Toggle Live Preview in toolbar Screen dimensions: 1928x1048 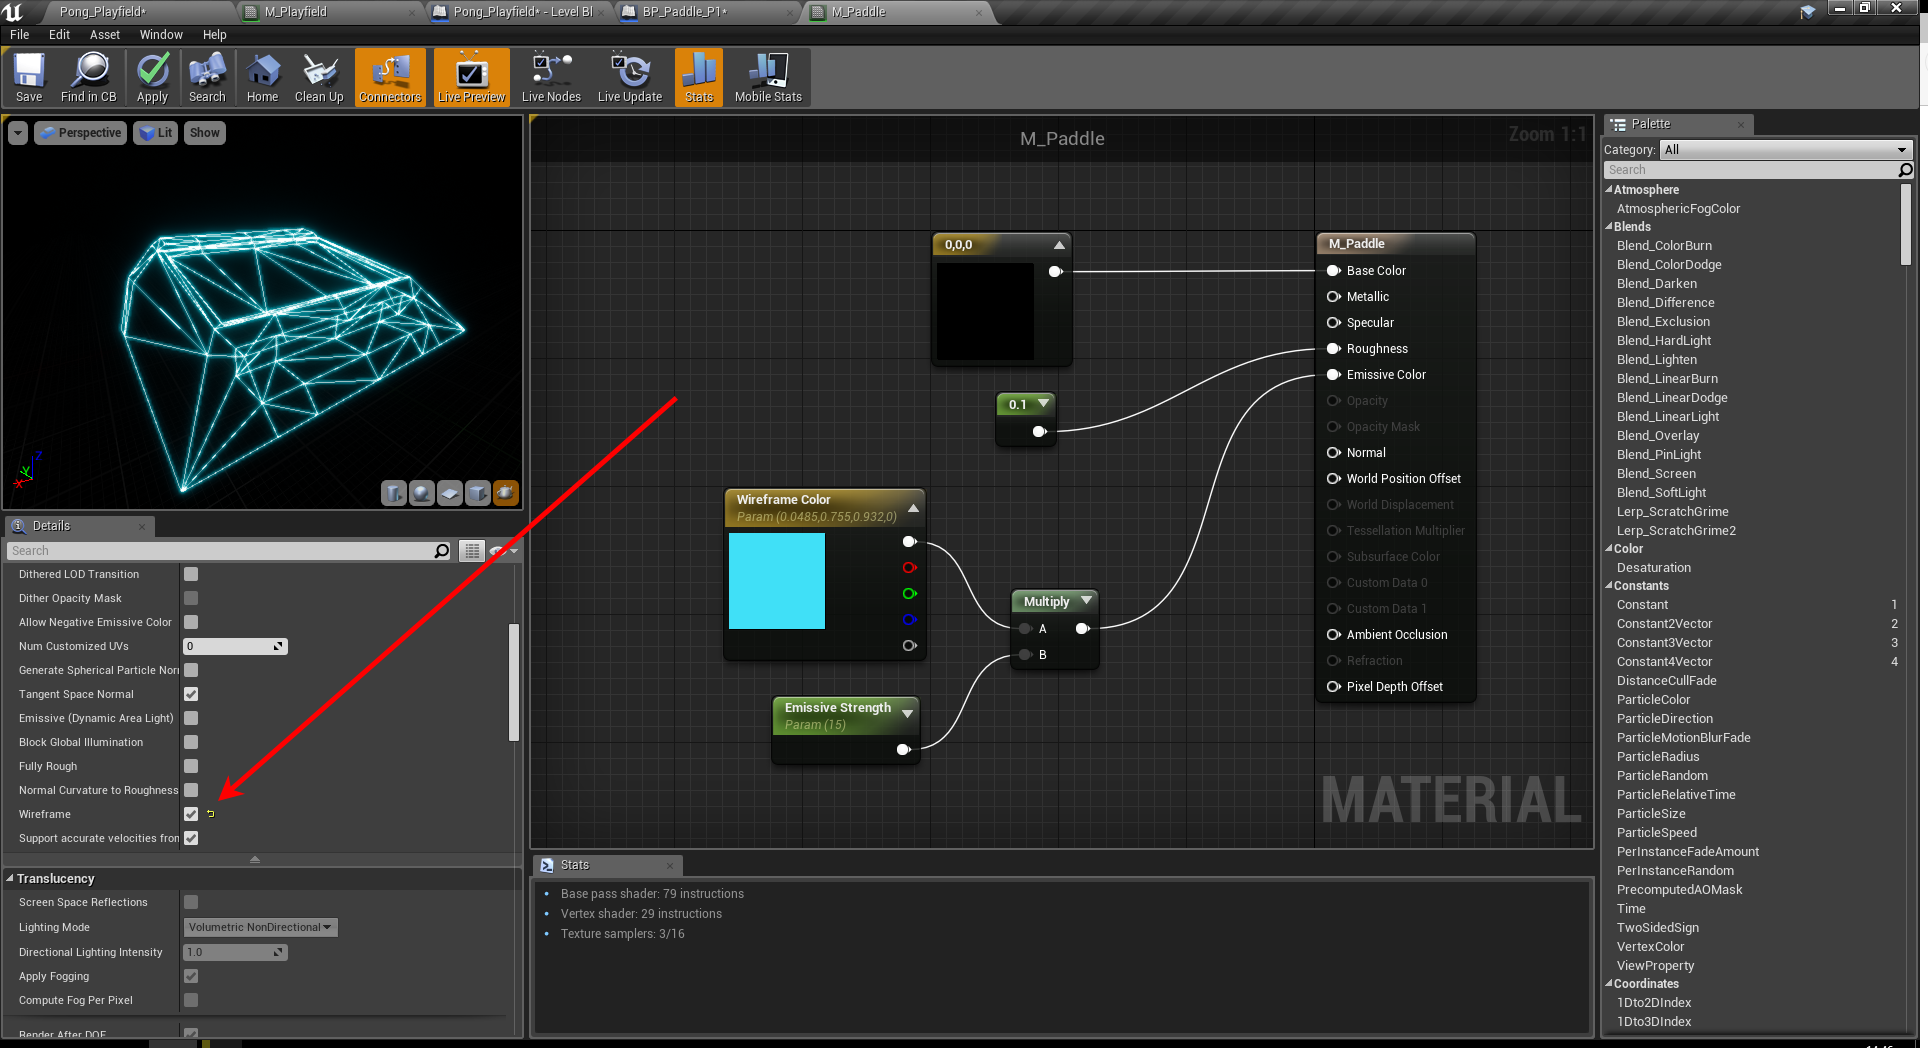472,78
